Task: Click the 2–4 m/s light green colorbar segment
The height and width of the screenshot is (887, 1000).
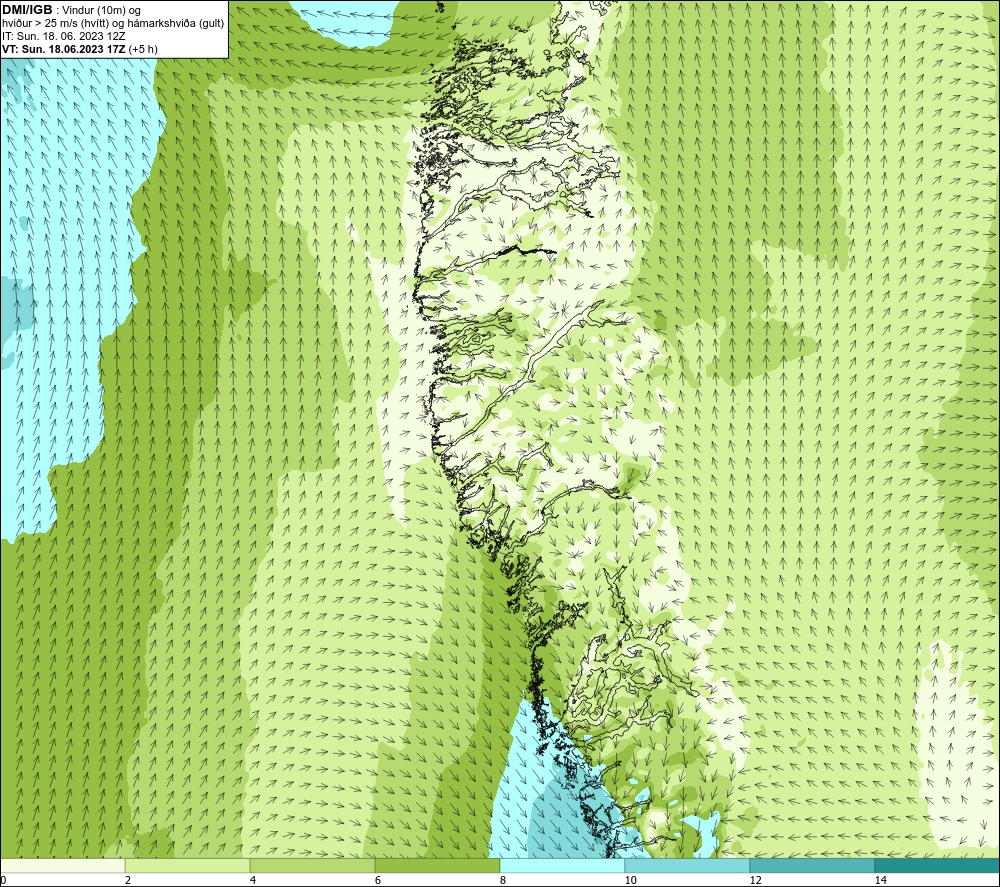Action: tap(188, 865)
